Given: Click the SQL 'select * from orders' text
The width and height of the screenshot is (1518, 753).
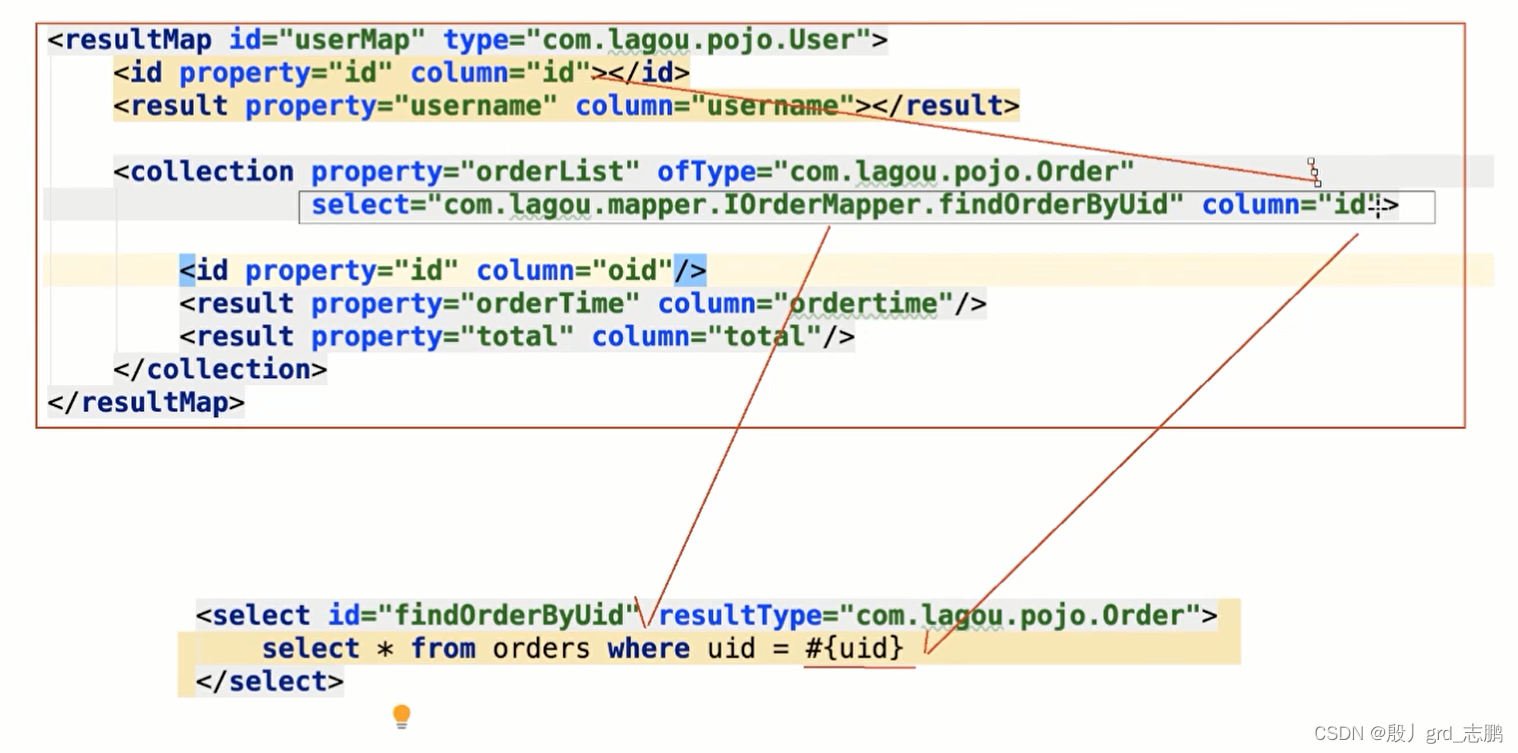Looking at the screenshot, I should click(426, 649).
